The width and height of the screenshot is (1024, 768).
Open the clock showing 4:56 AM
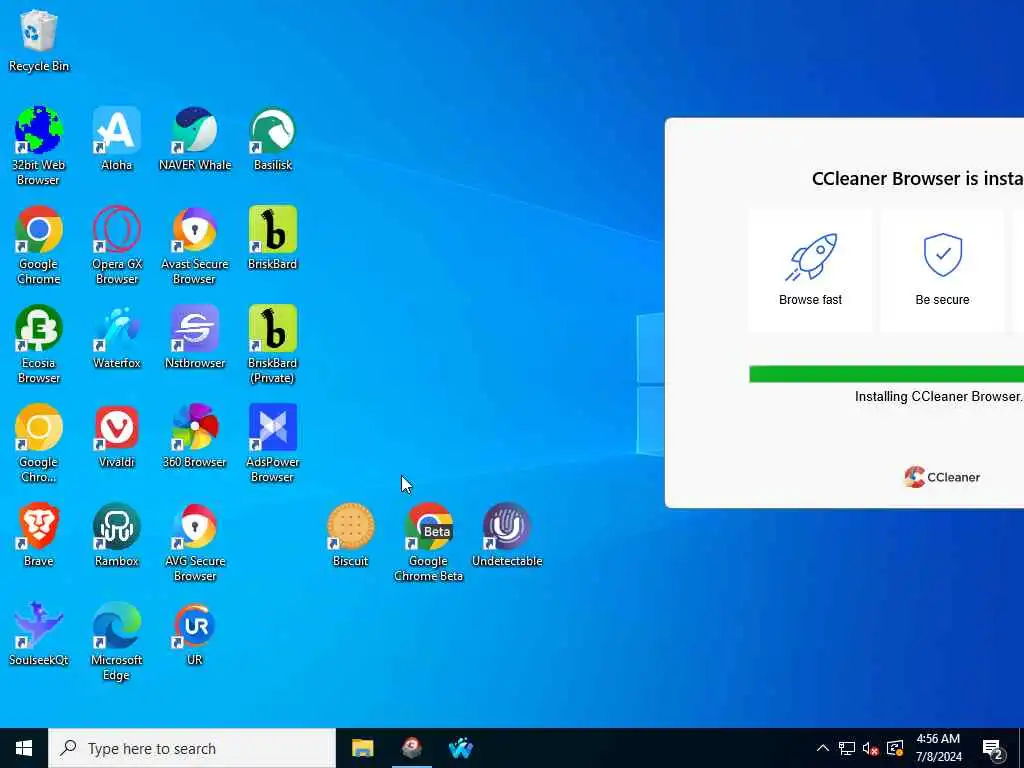[x=938, y=748]
